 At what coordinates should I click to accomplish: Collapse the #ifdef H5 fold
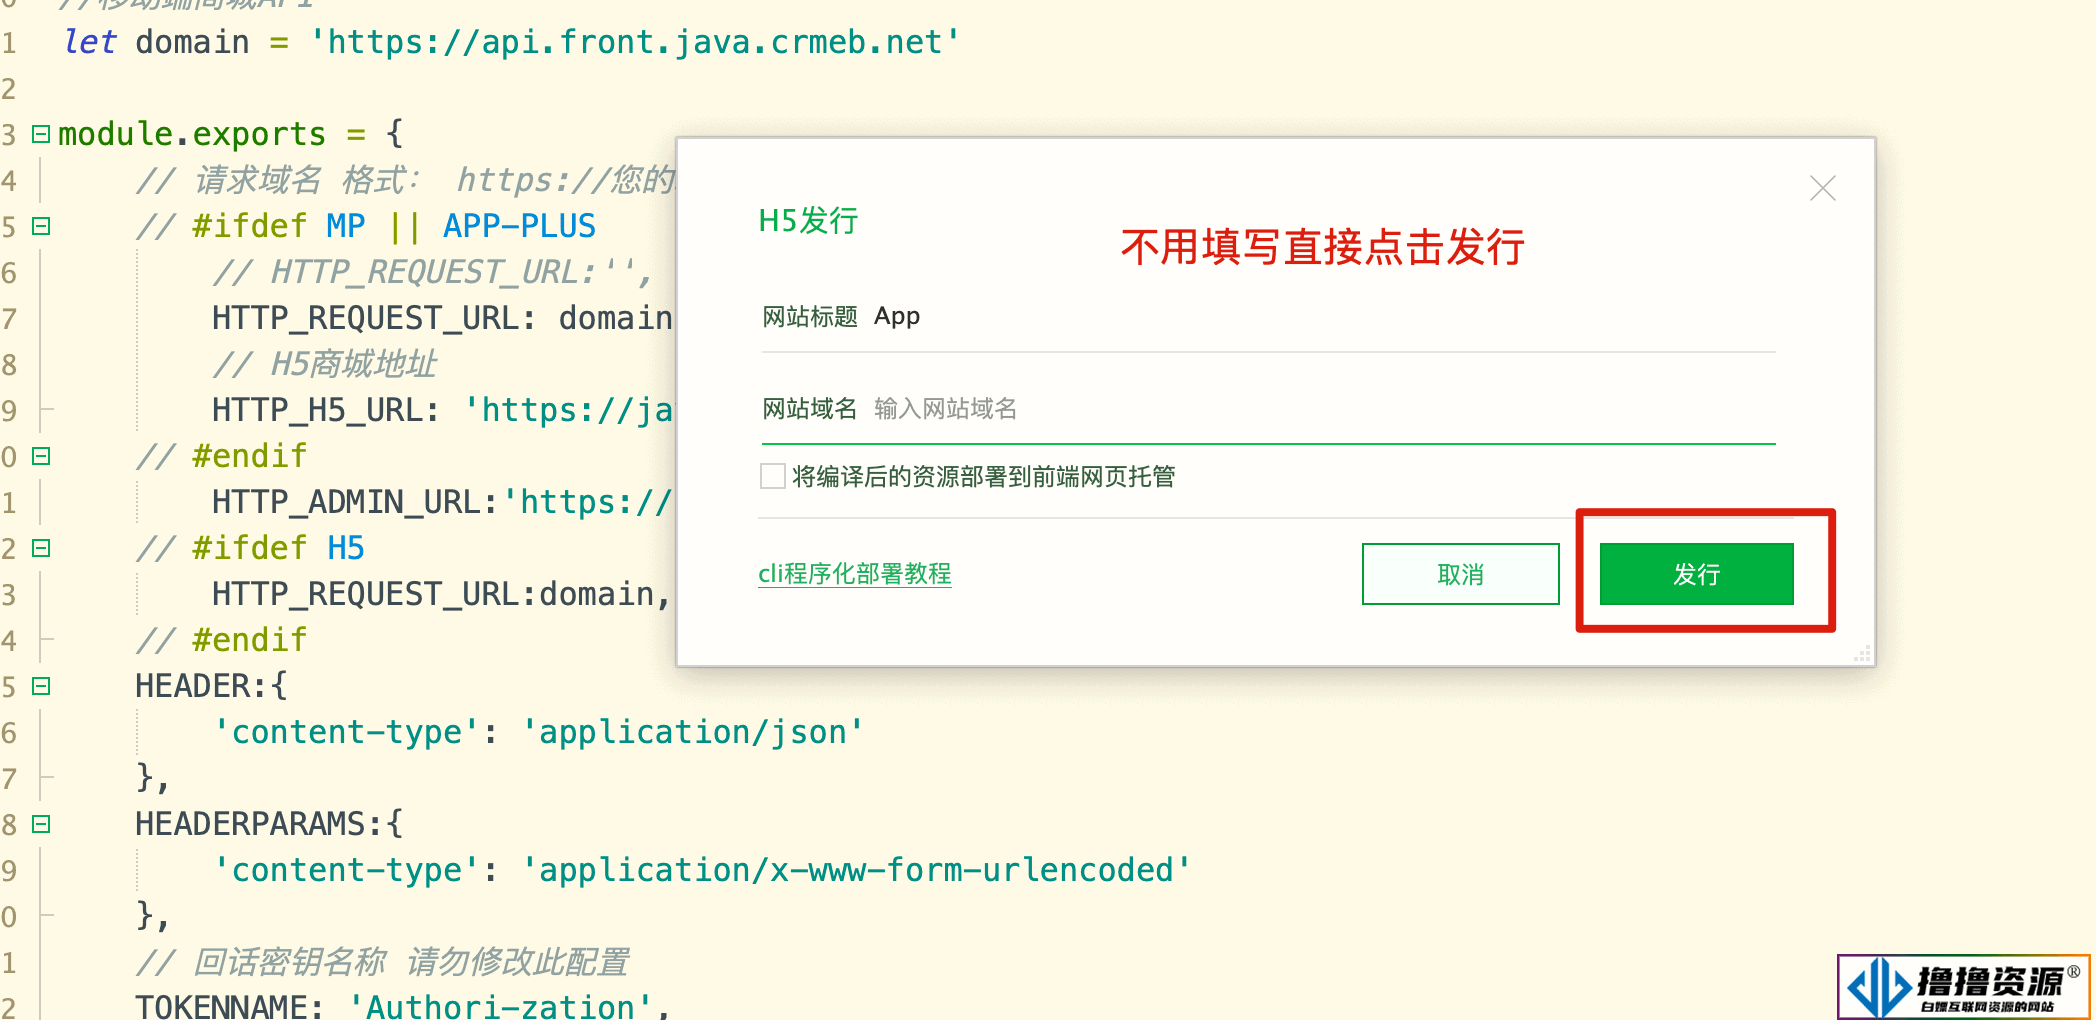coord(41,547)
